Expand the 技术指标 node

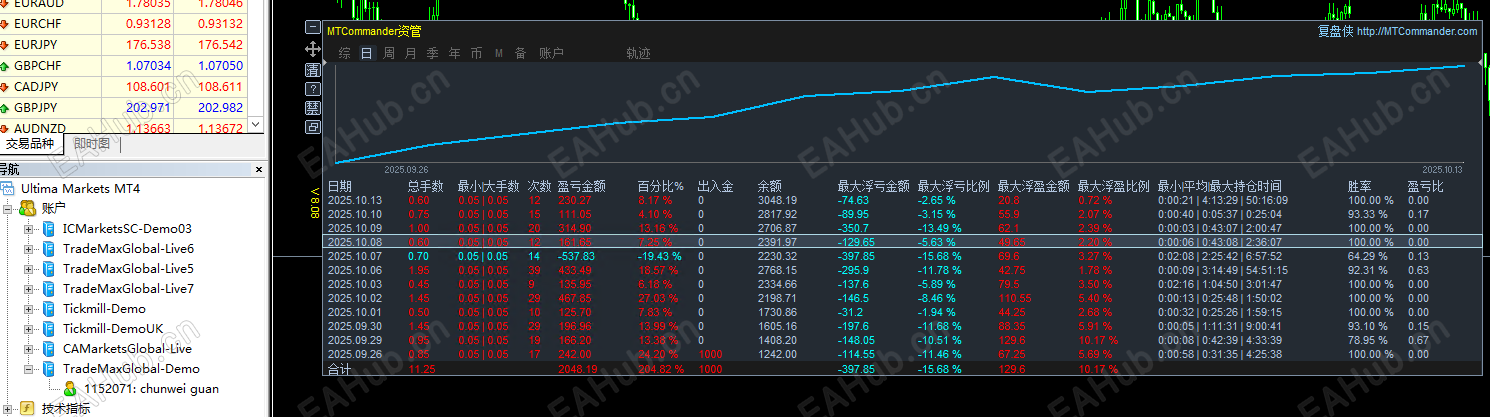coord(9,409)
